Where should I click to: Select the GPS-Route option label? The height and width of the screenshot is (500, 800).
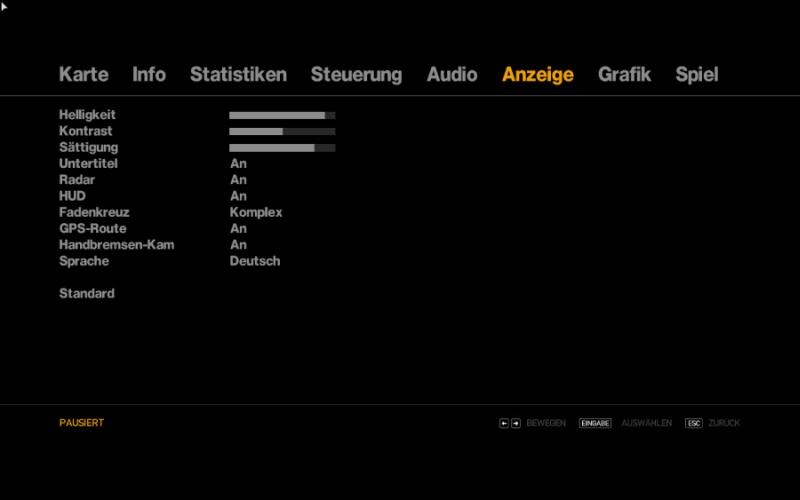click(93, 229)
